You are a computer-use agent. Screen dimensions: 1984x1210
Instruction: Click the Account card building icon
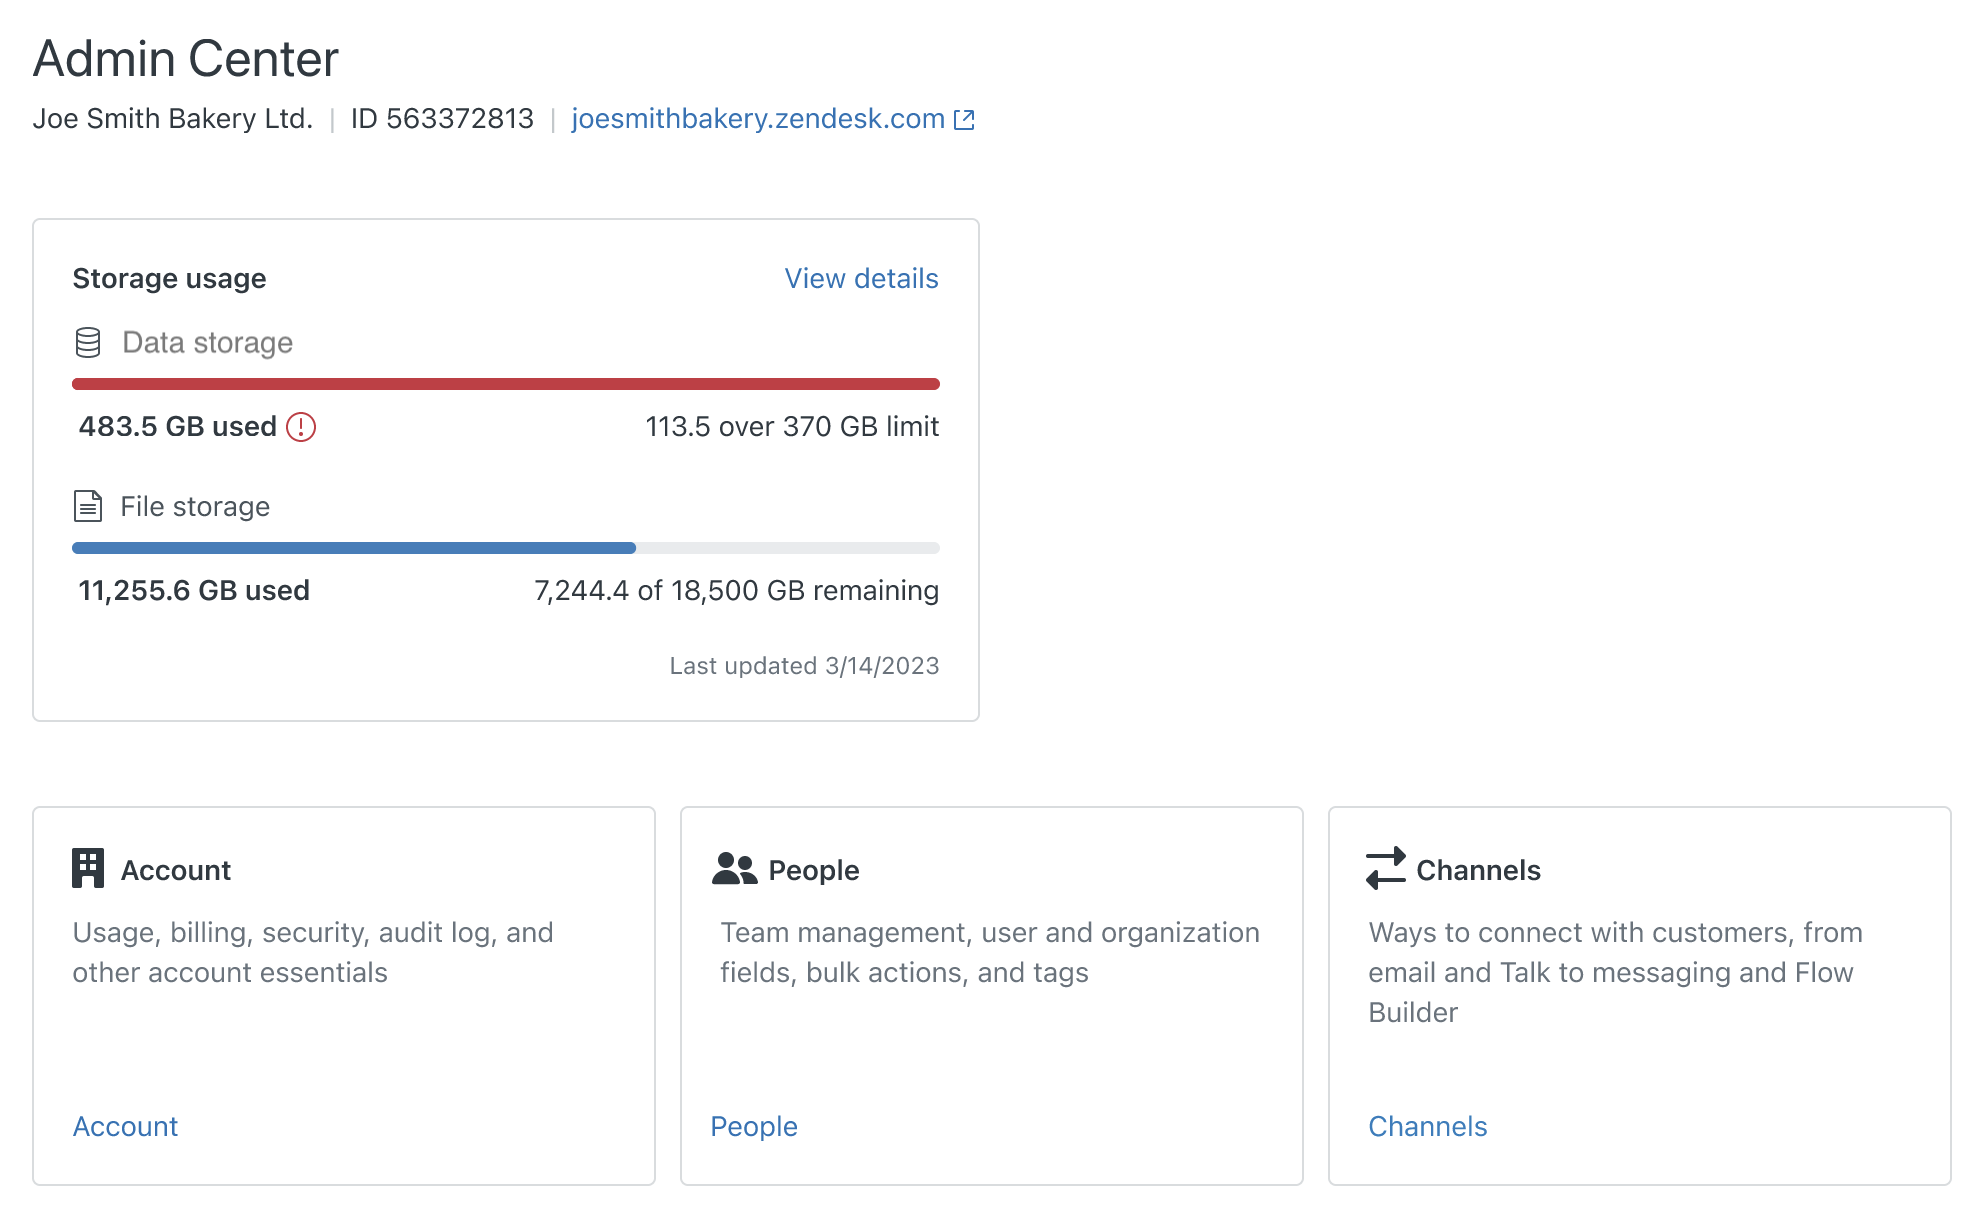click(x=88, y=868)
